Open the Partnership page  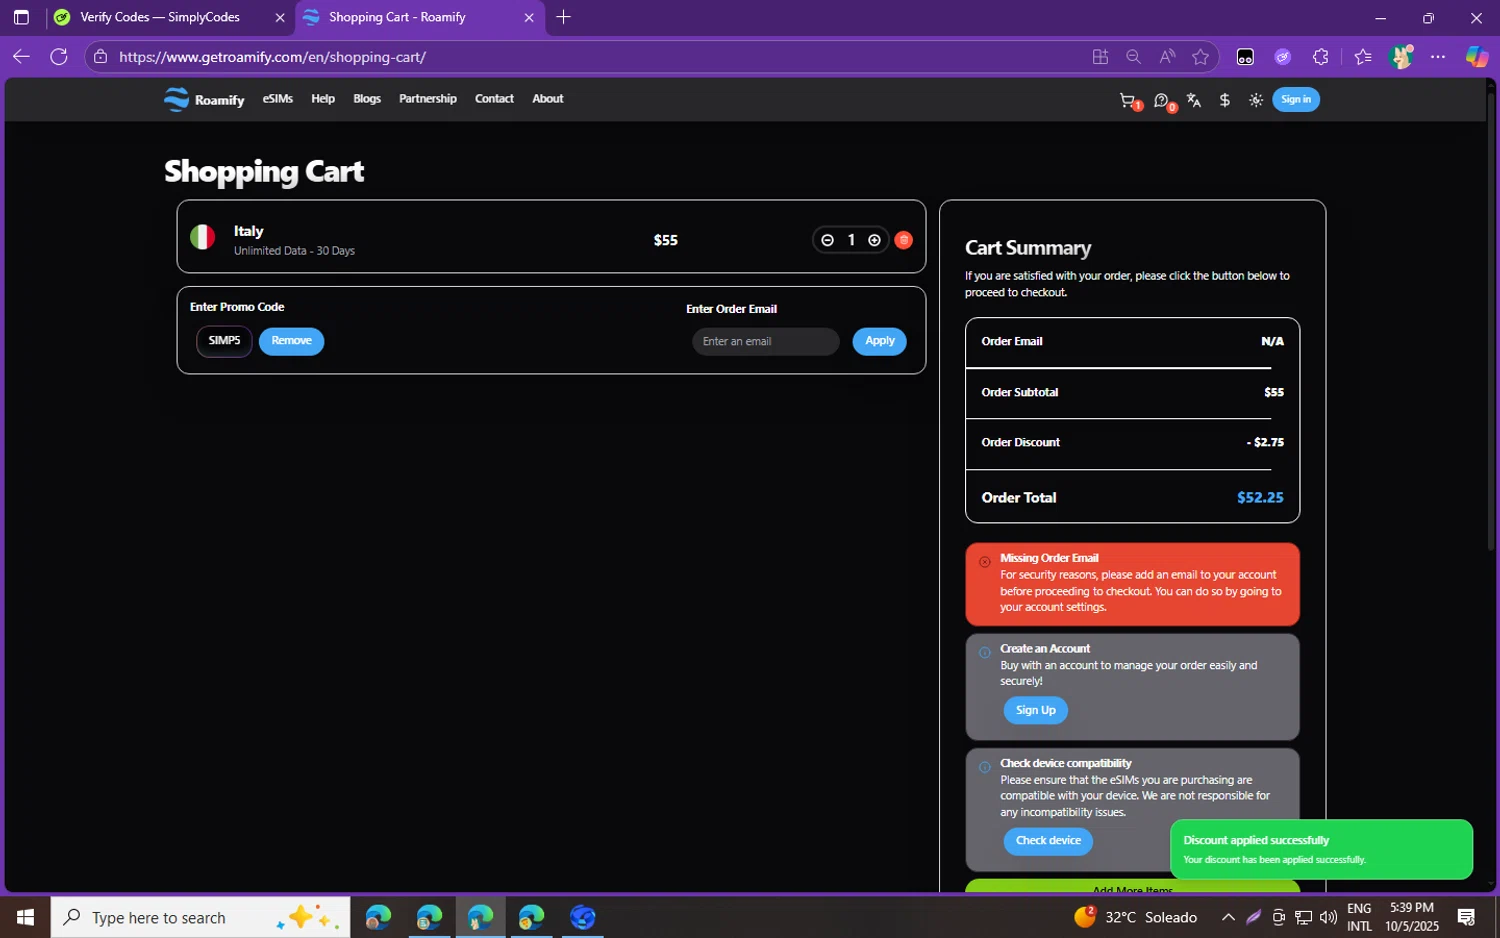(x=428, y=99)
